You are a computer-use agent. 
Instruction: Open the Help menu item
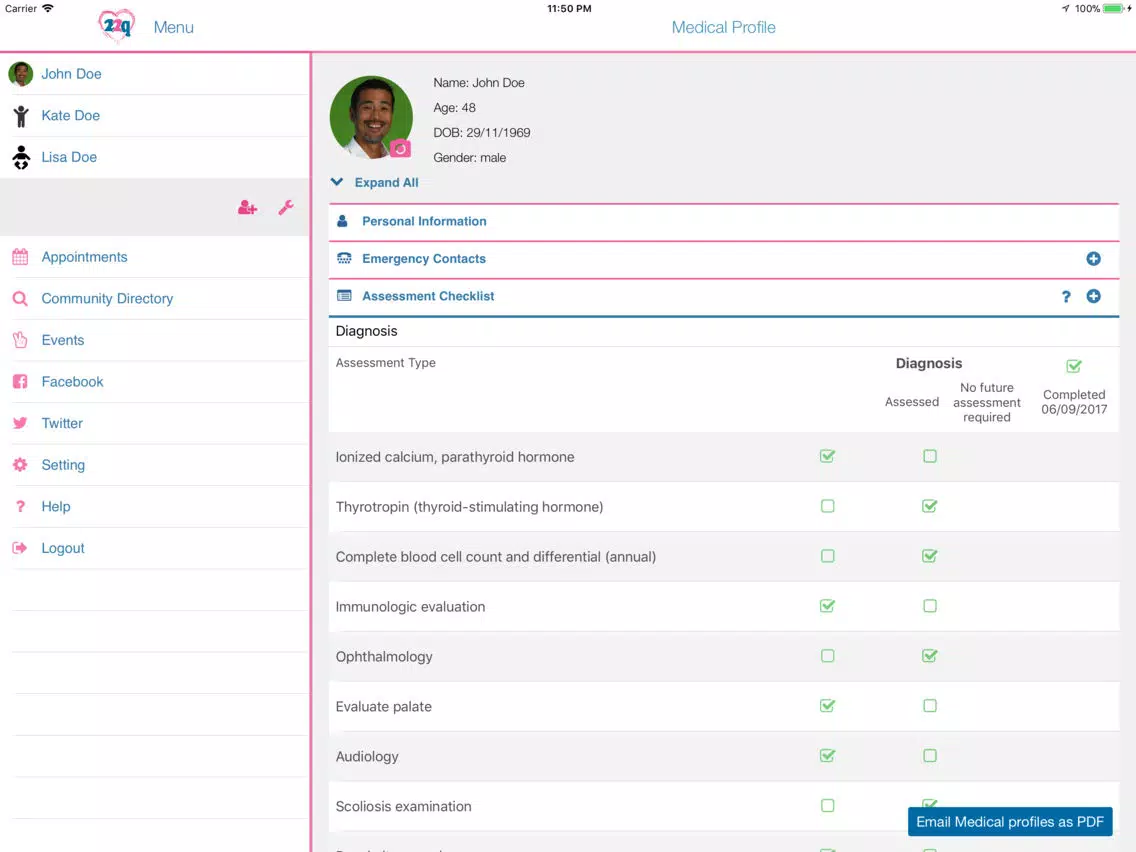point(155,506)
